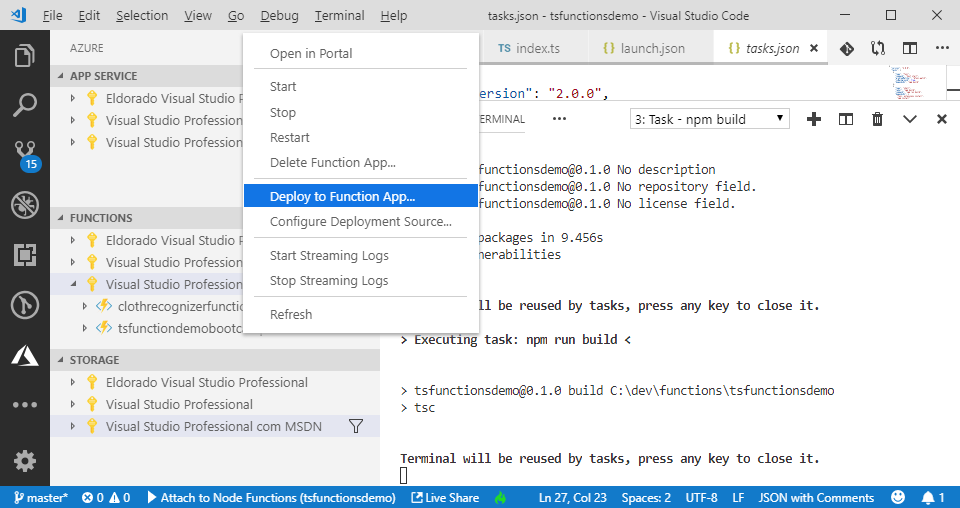
Task: Create a new terminal with plus icon
Action: [814, 119]
